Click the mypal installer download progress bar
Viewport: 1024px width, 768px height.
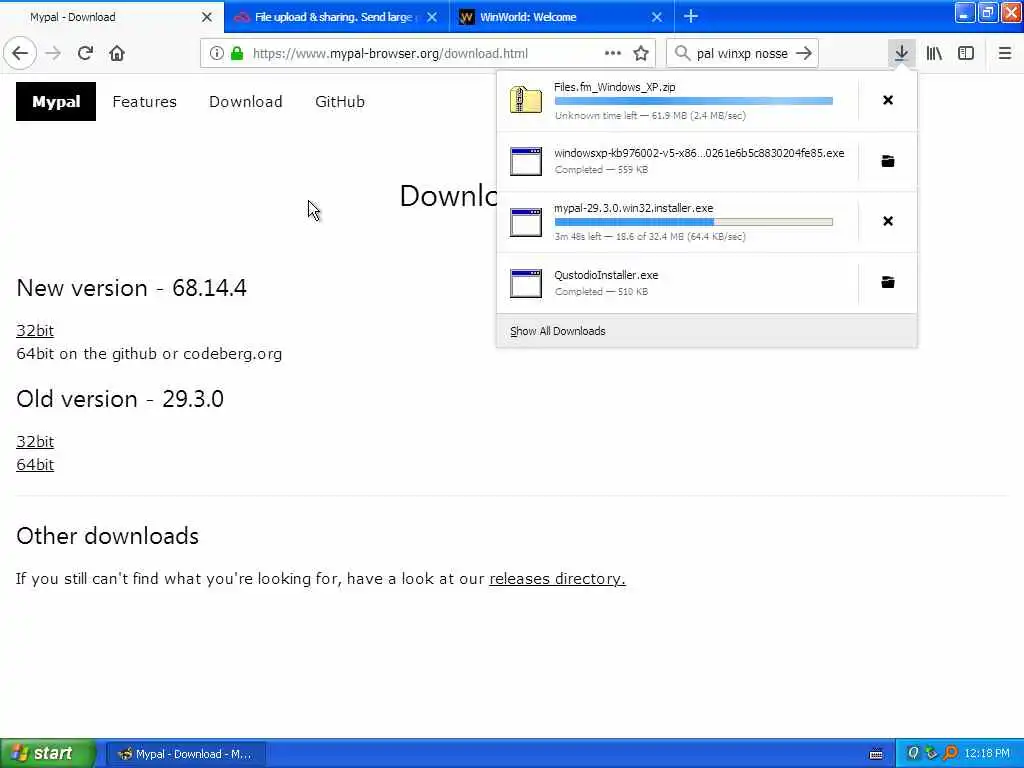point(694,222)
